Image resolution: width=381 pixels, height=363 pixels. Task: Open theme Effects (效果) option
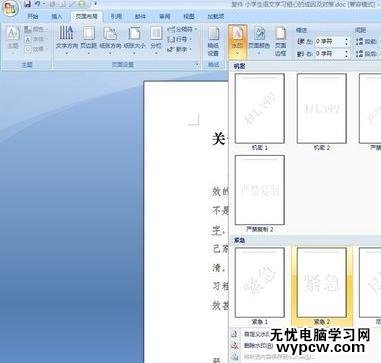(x=35, y=49)
